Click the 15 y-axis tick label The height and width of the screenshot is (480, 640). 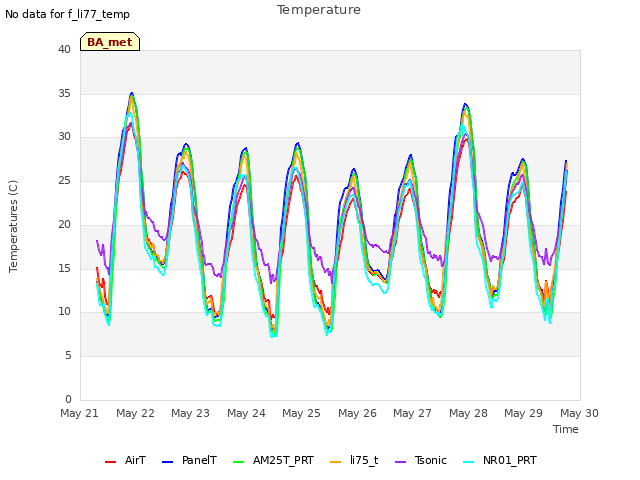point(64,268)
